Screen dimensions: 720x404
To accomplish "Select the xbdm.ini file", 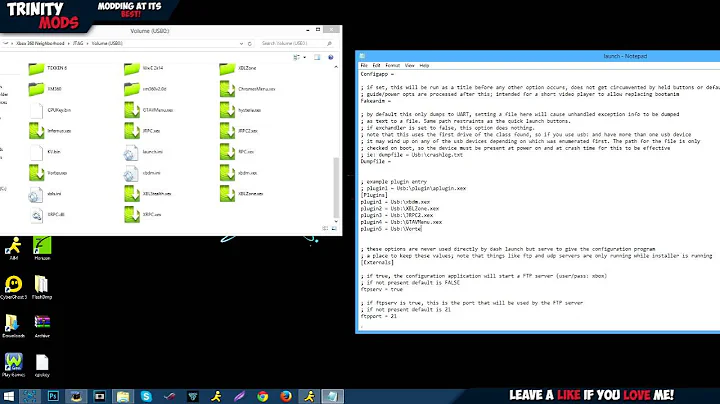I will coord(142,173).
